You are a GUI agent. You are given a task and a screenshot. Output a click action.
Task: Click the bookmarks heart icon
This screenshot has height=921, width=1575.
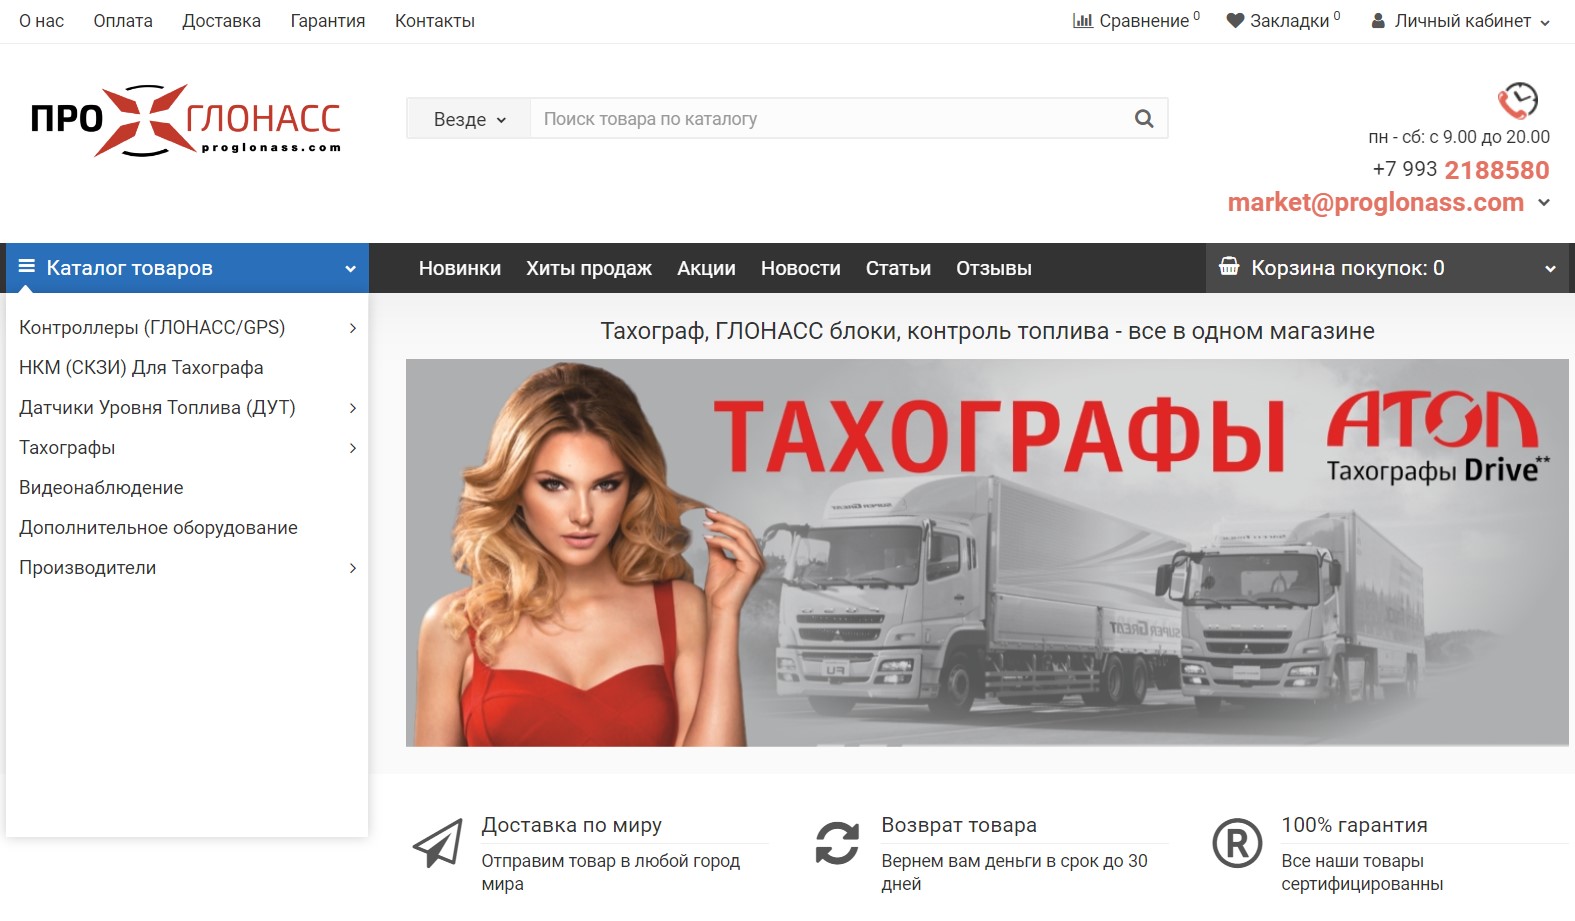coord(1235,20)
